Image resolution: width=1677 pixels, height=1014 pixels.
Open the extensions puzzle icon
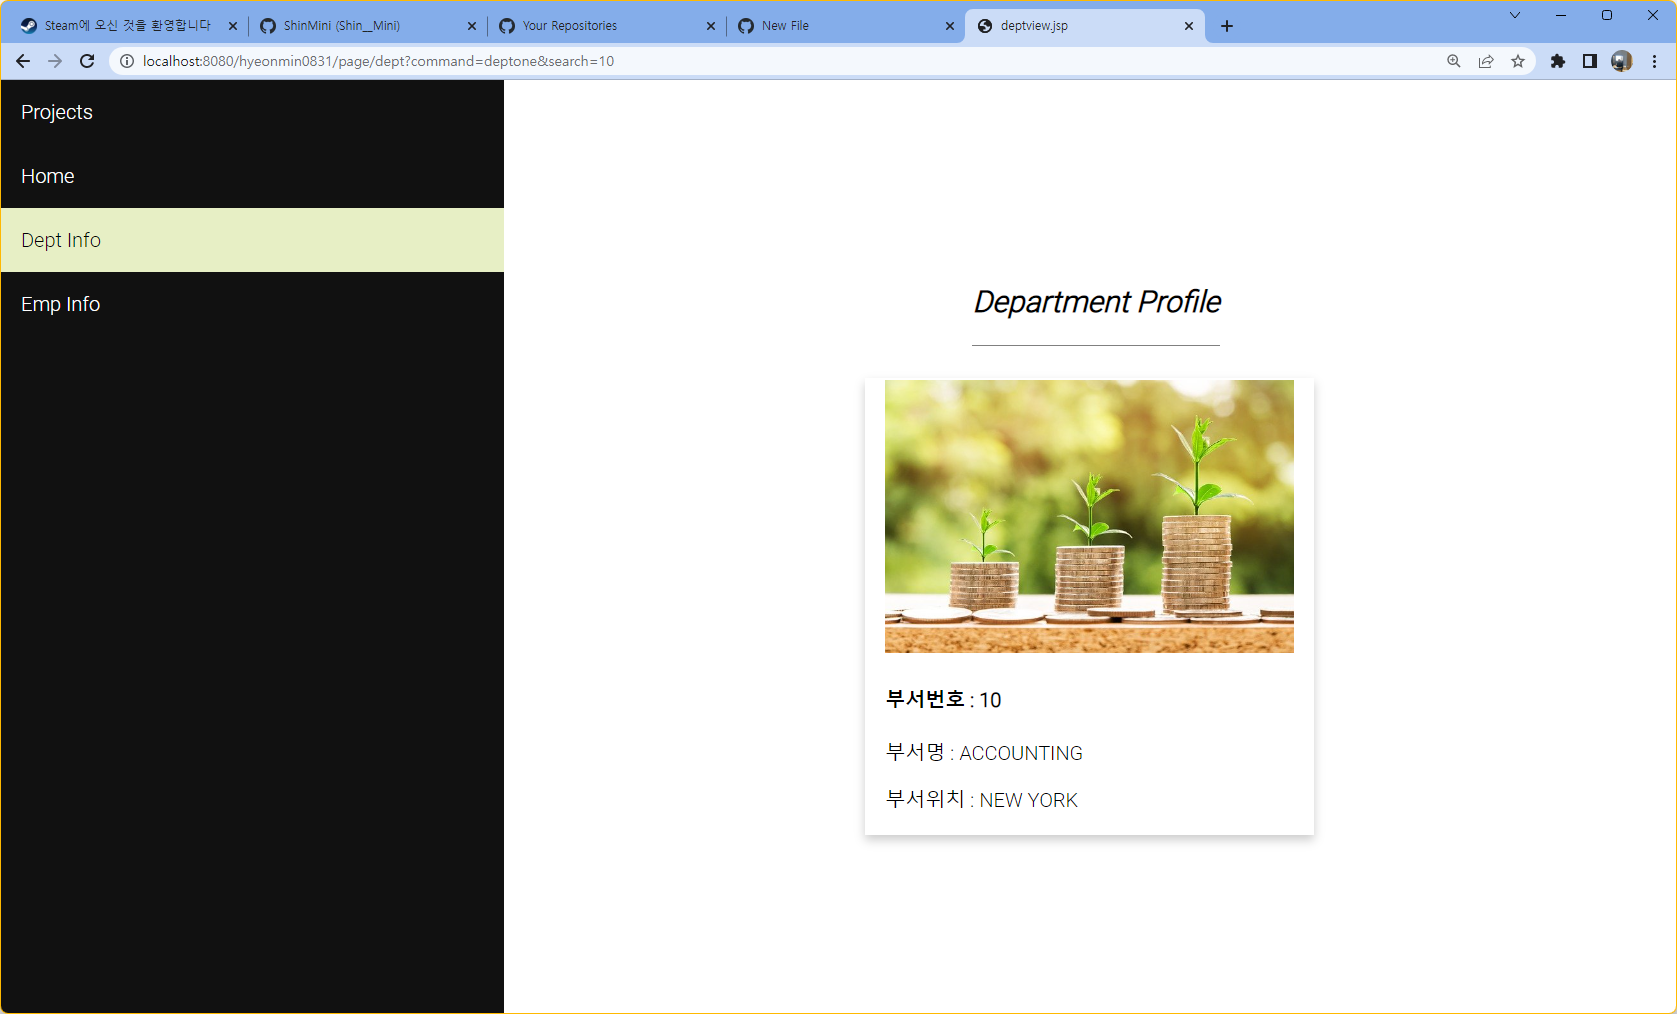[x=1557, y=61]
